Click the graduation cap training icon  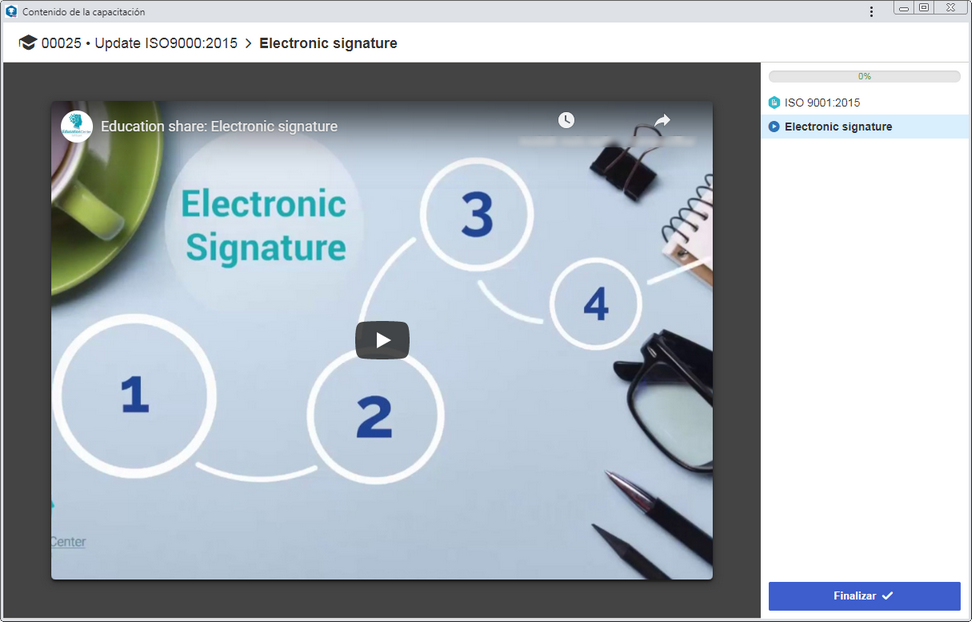click(x=27, y=43)
